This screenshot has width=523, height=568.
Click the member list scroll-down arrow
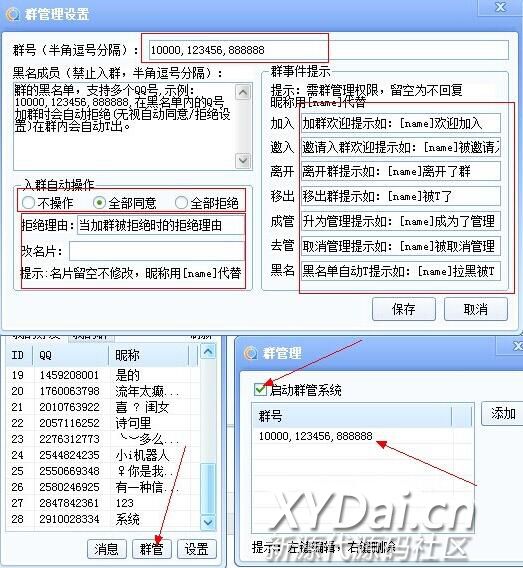(x=208, y=522)
